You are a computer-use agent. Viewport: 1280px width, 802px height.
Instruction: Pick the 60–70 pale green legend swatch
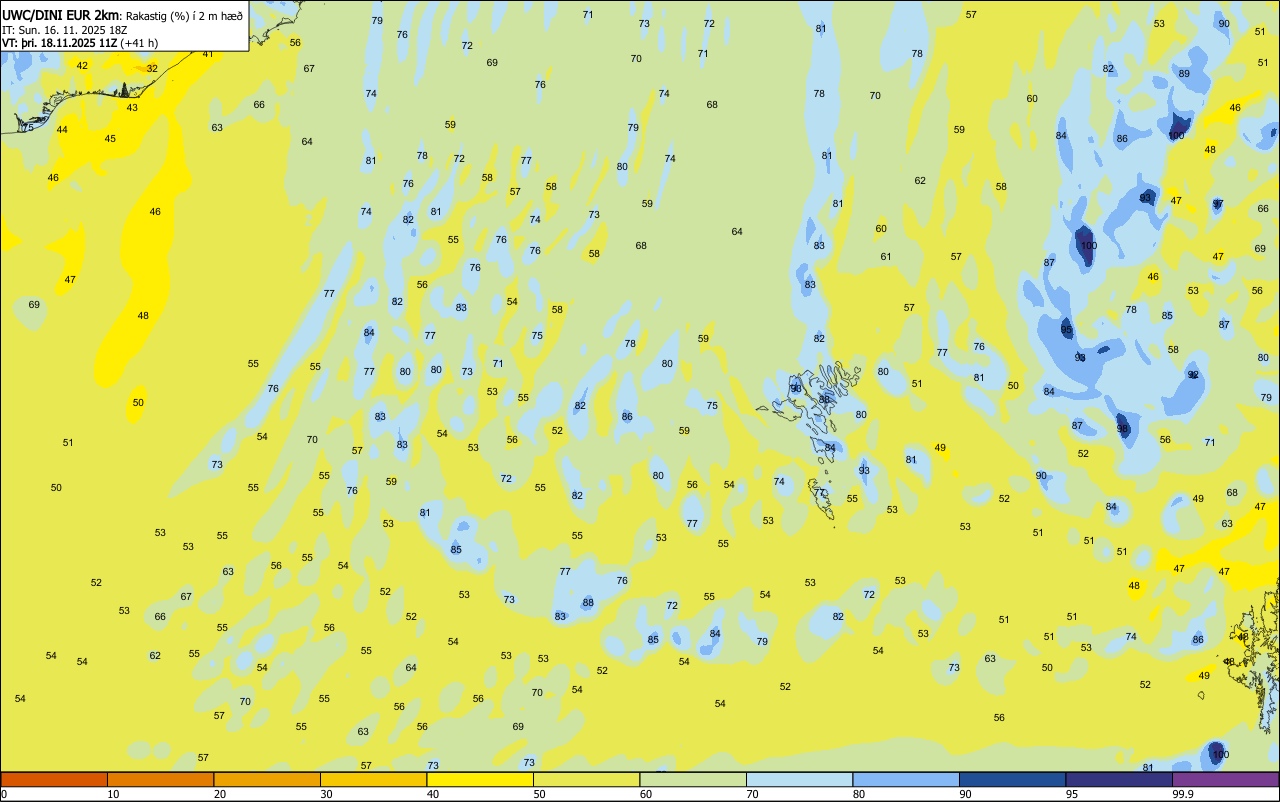point(693,779)
